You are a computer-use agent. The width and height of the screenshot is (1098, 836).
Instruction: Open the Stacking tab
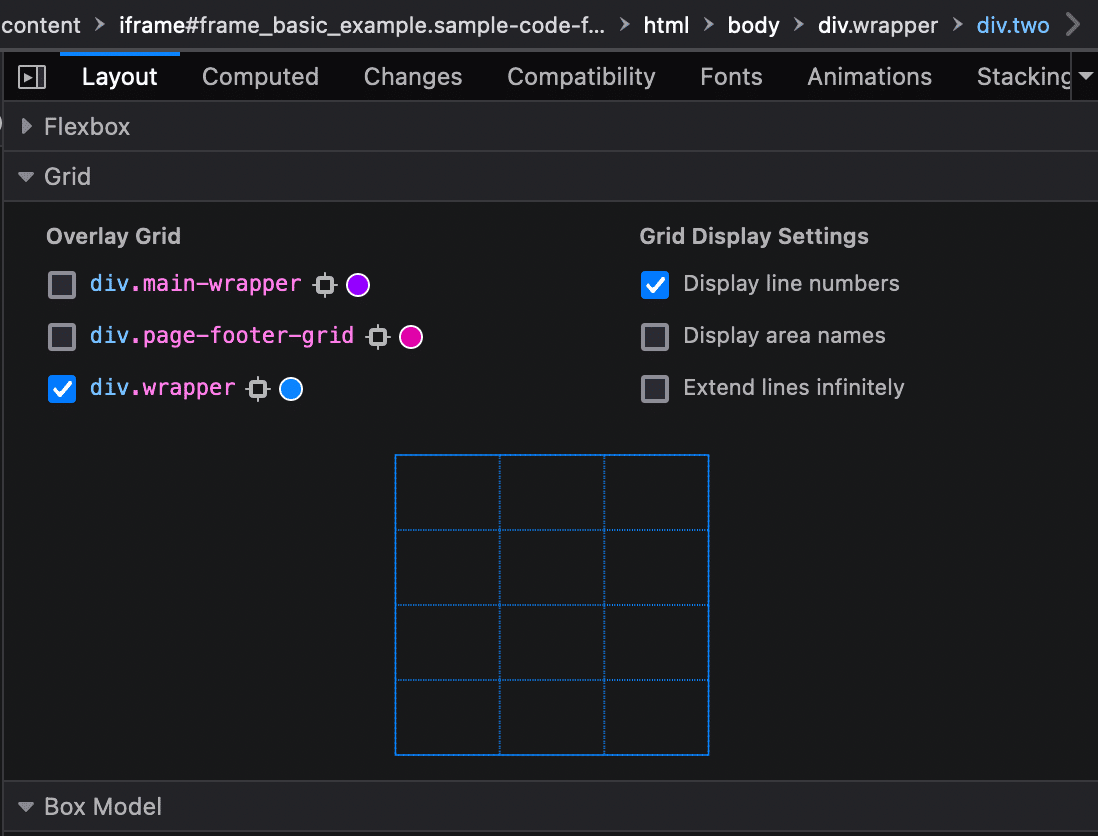[x=1024, y=77]
